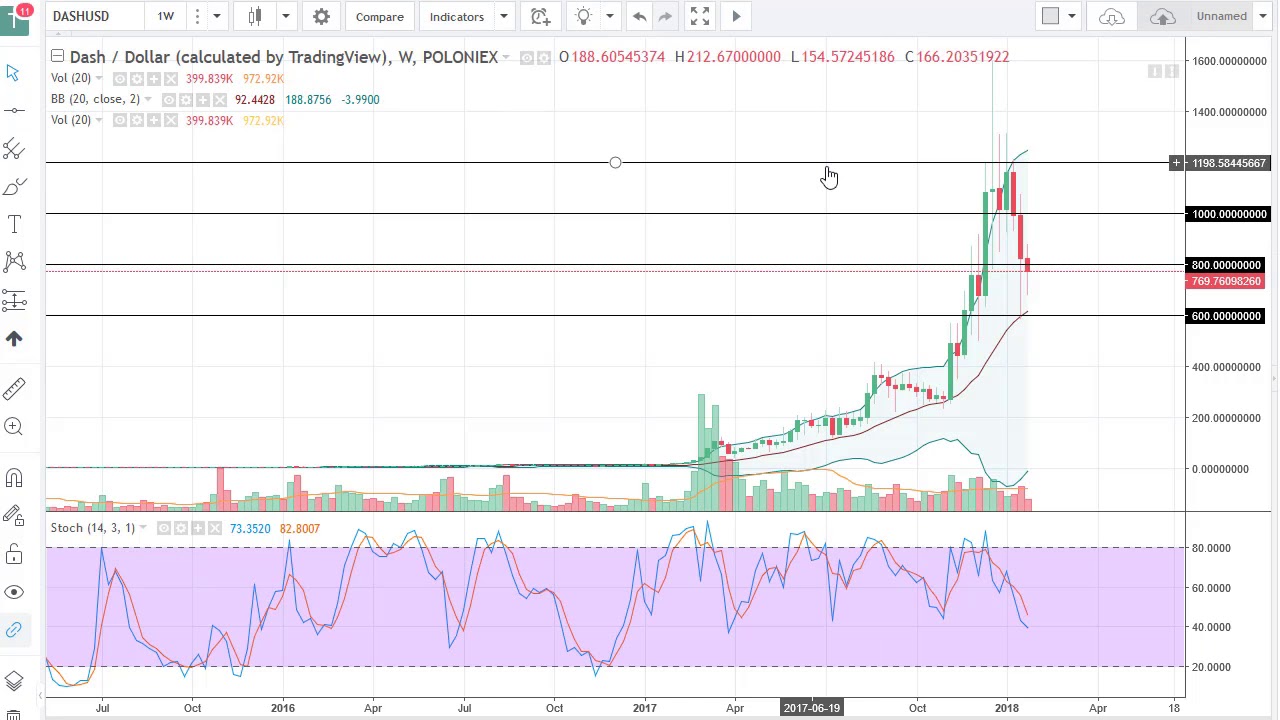
Task: Click the 2017-06-19 date label
Action: pos(812,708)
